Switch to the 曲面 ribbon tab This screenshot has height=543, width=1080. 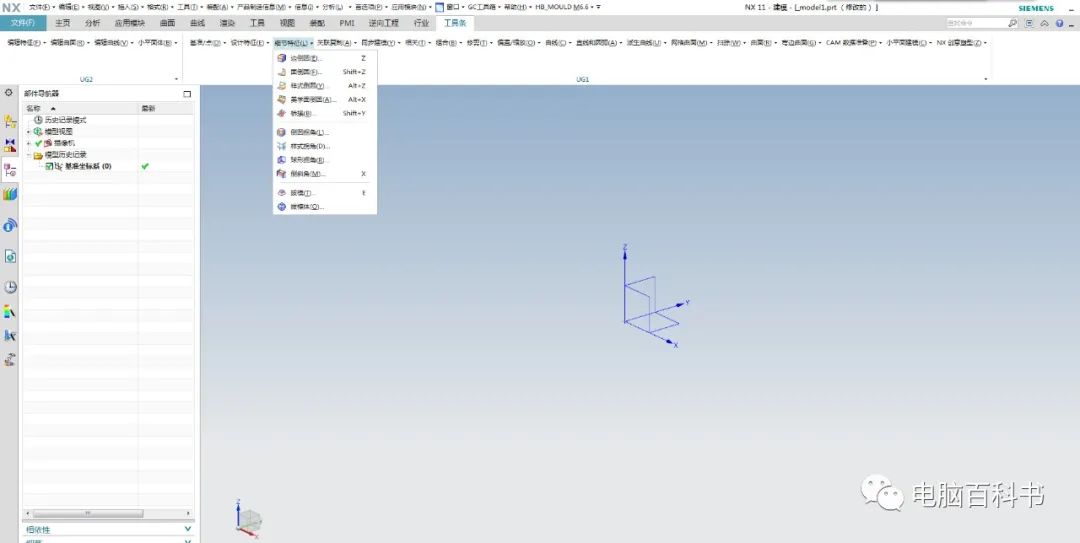click(167, 22)
